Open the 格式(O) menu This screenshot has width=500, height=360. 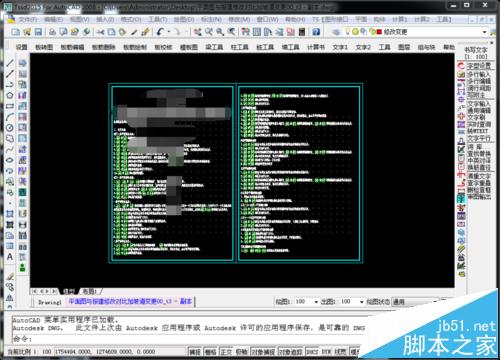[x=131, y=19]
